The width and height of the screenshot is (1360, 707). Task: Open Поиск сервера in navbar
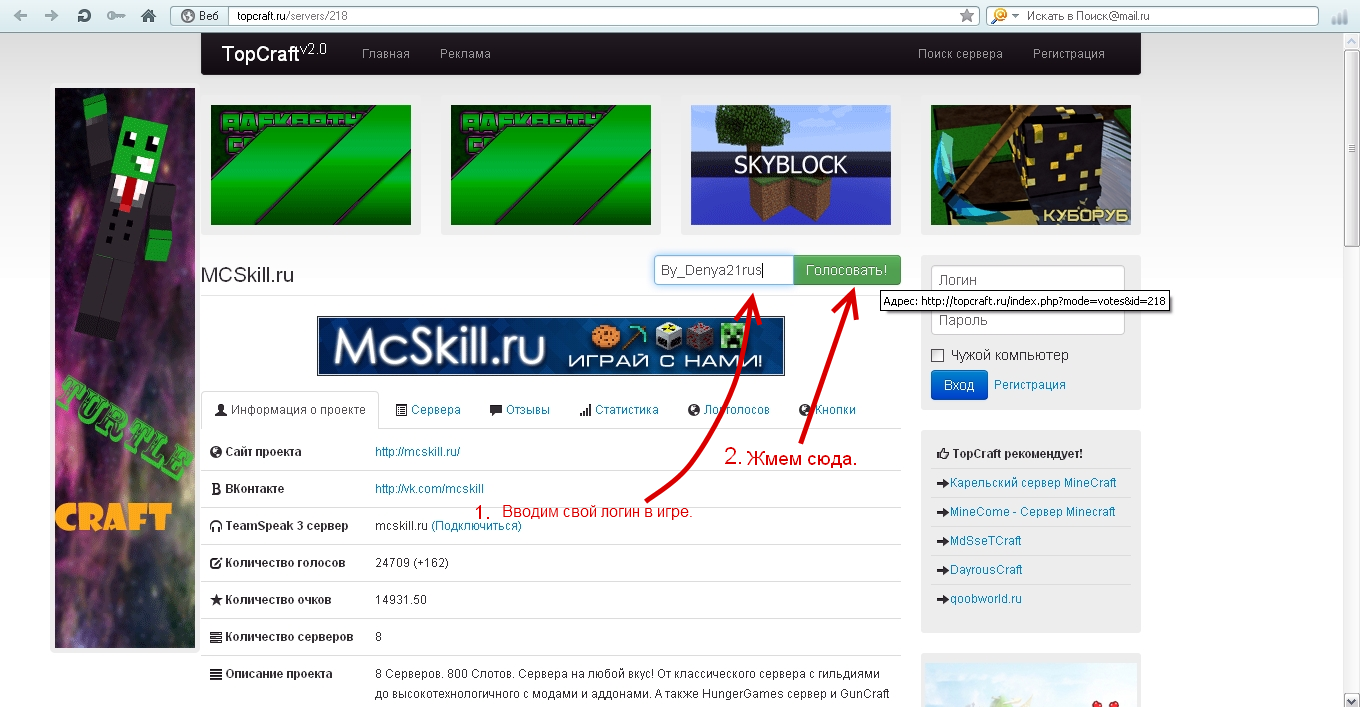(960, 54)
